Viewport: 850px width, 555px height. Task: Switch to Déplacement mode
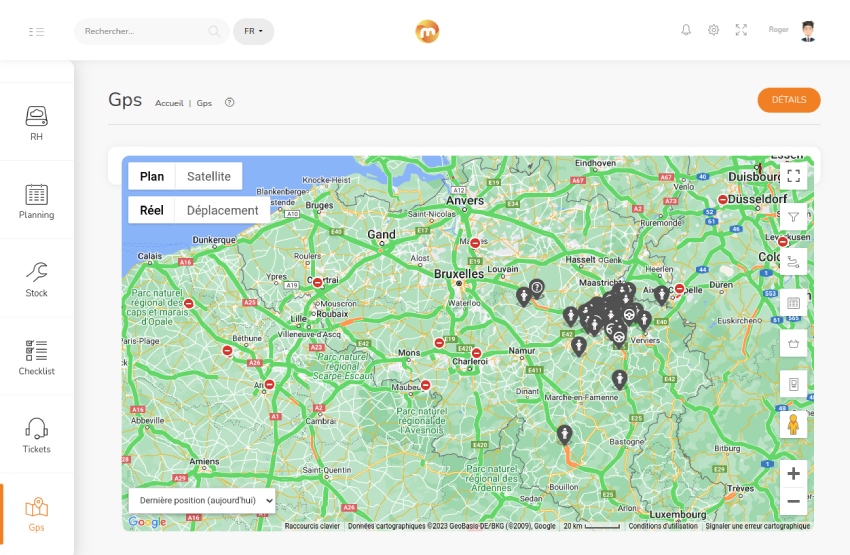coord(222,210)
